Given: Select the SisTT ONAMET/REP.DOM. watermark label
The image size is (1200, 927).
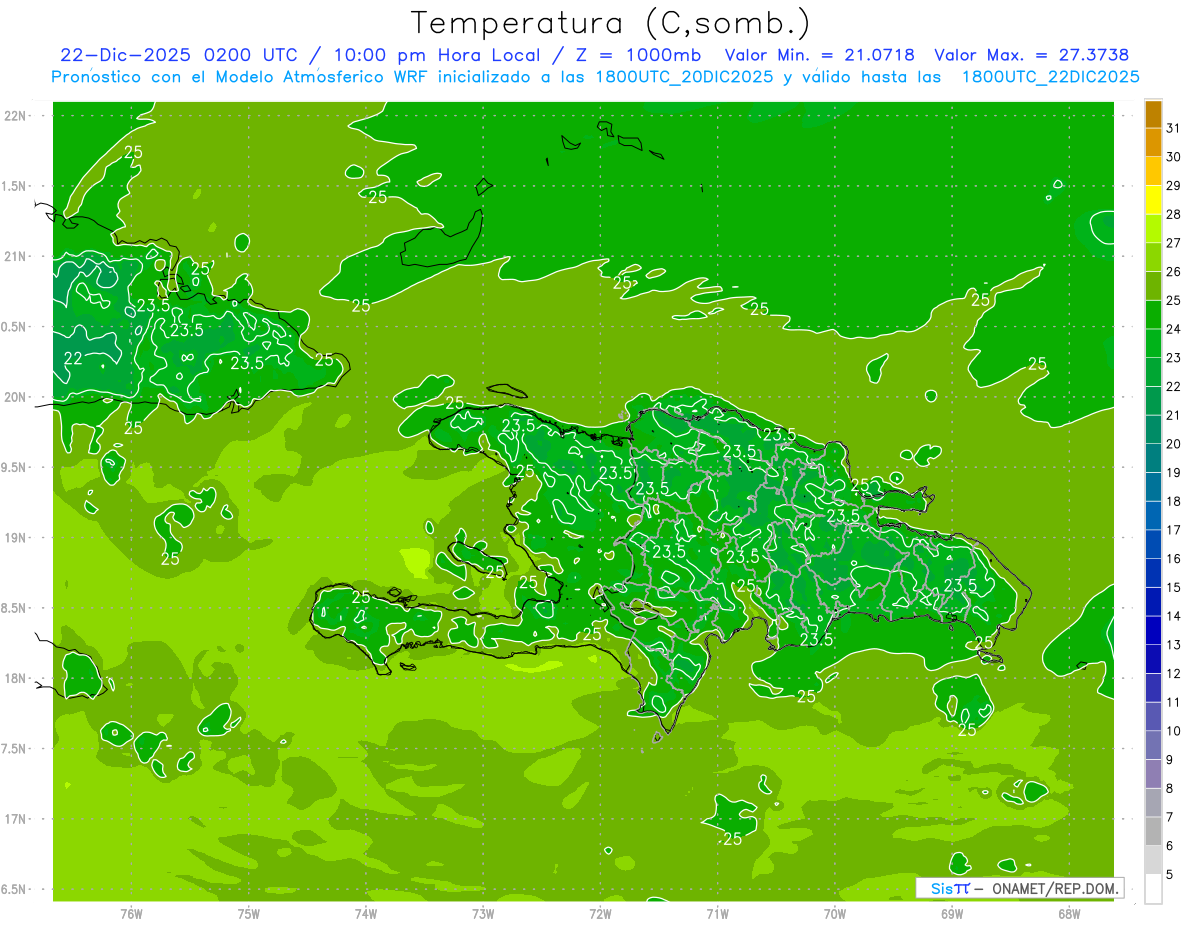Looking at the screenshot, I should pos(1018,888).
